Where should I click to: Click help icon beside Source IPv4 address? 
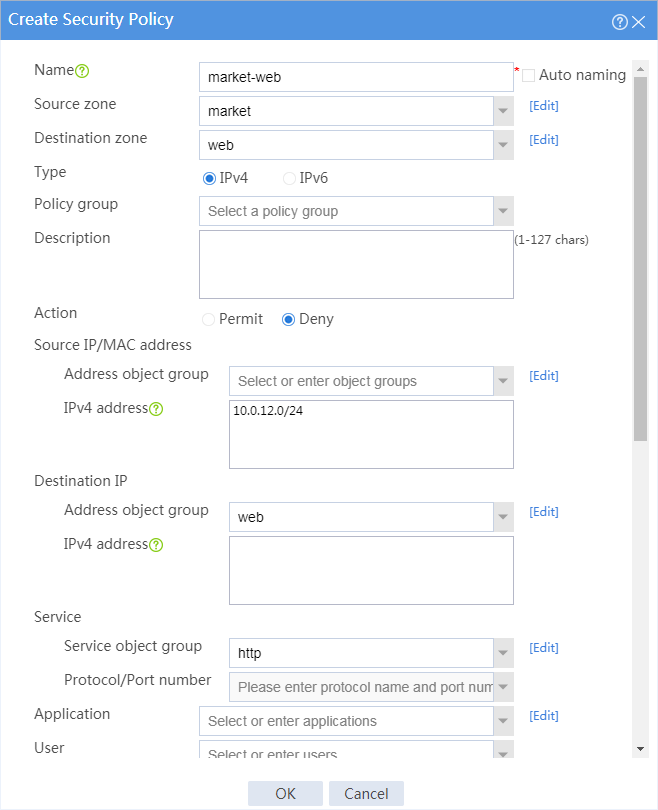pos(156,409)
